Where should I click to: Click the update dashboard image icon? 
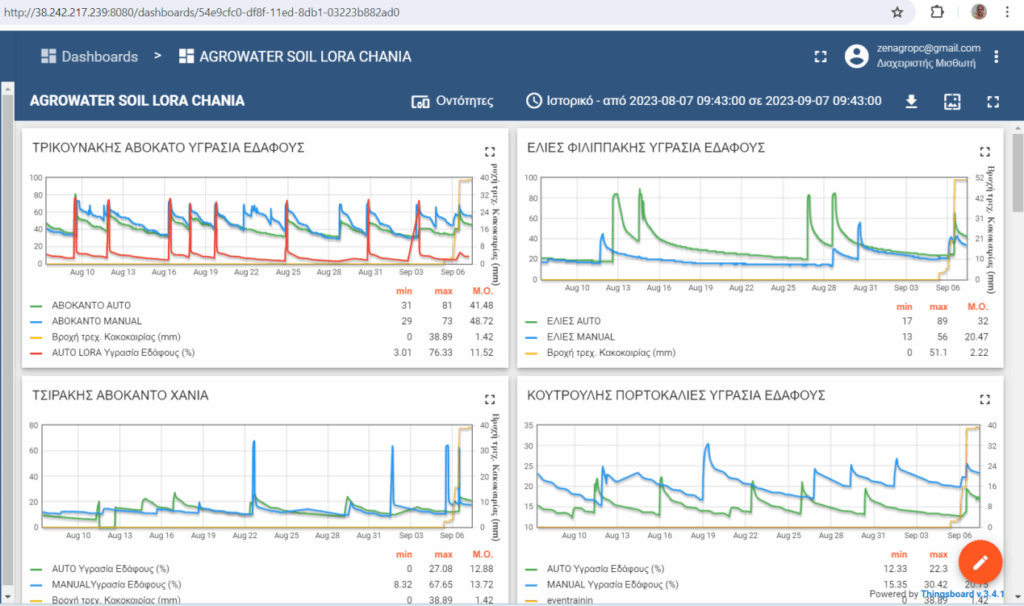pyautogui.click(x=951, y=101)
